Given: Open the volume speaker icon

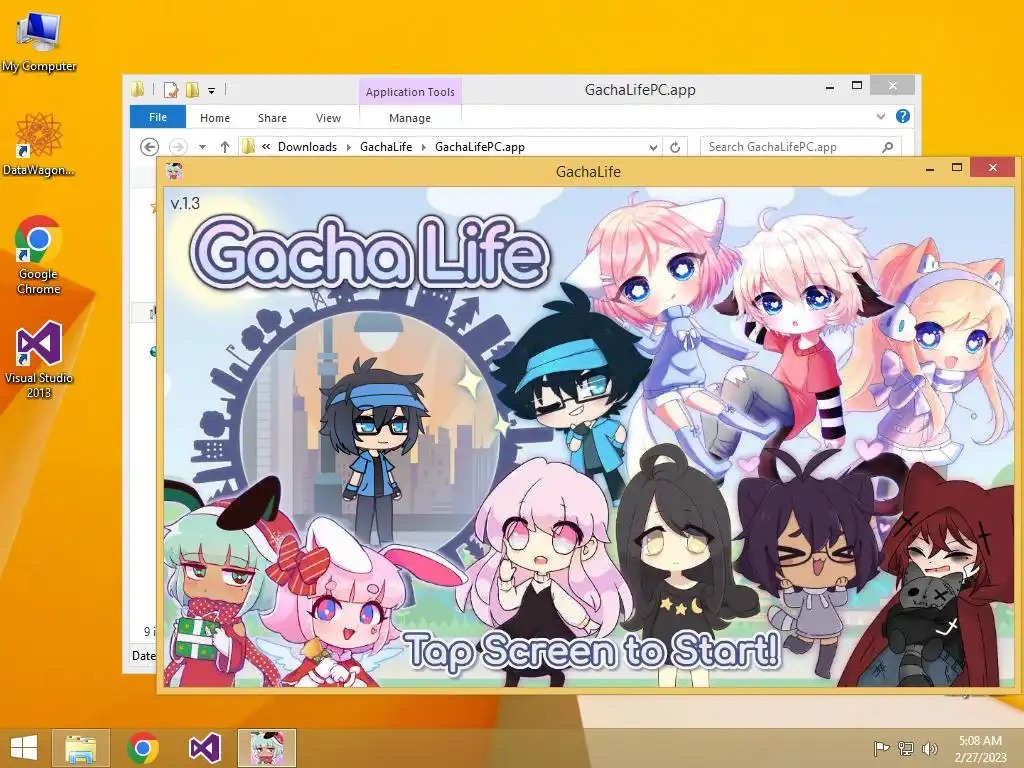Looking at the screenshot, I should [x=929, y=748].
